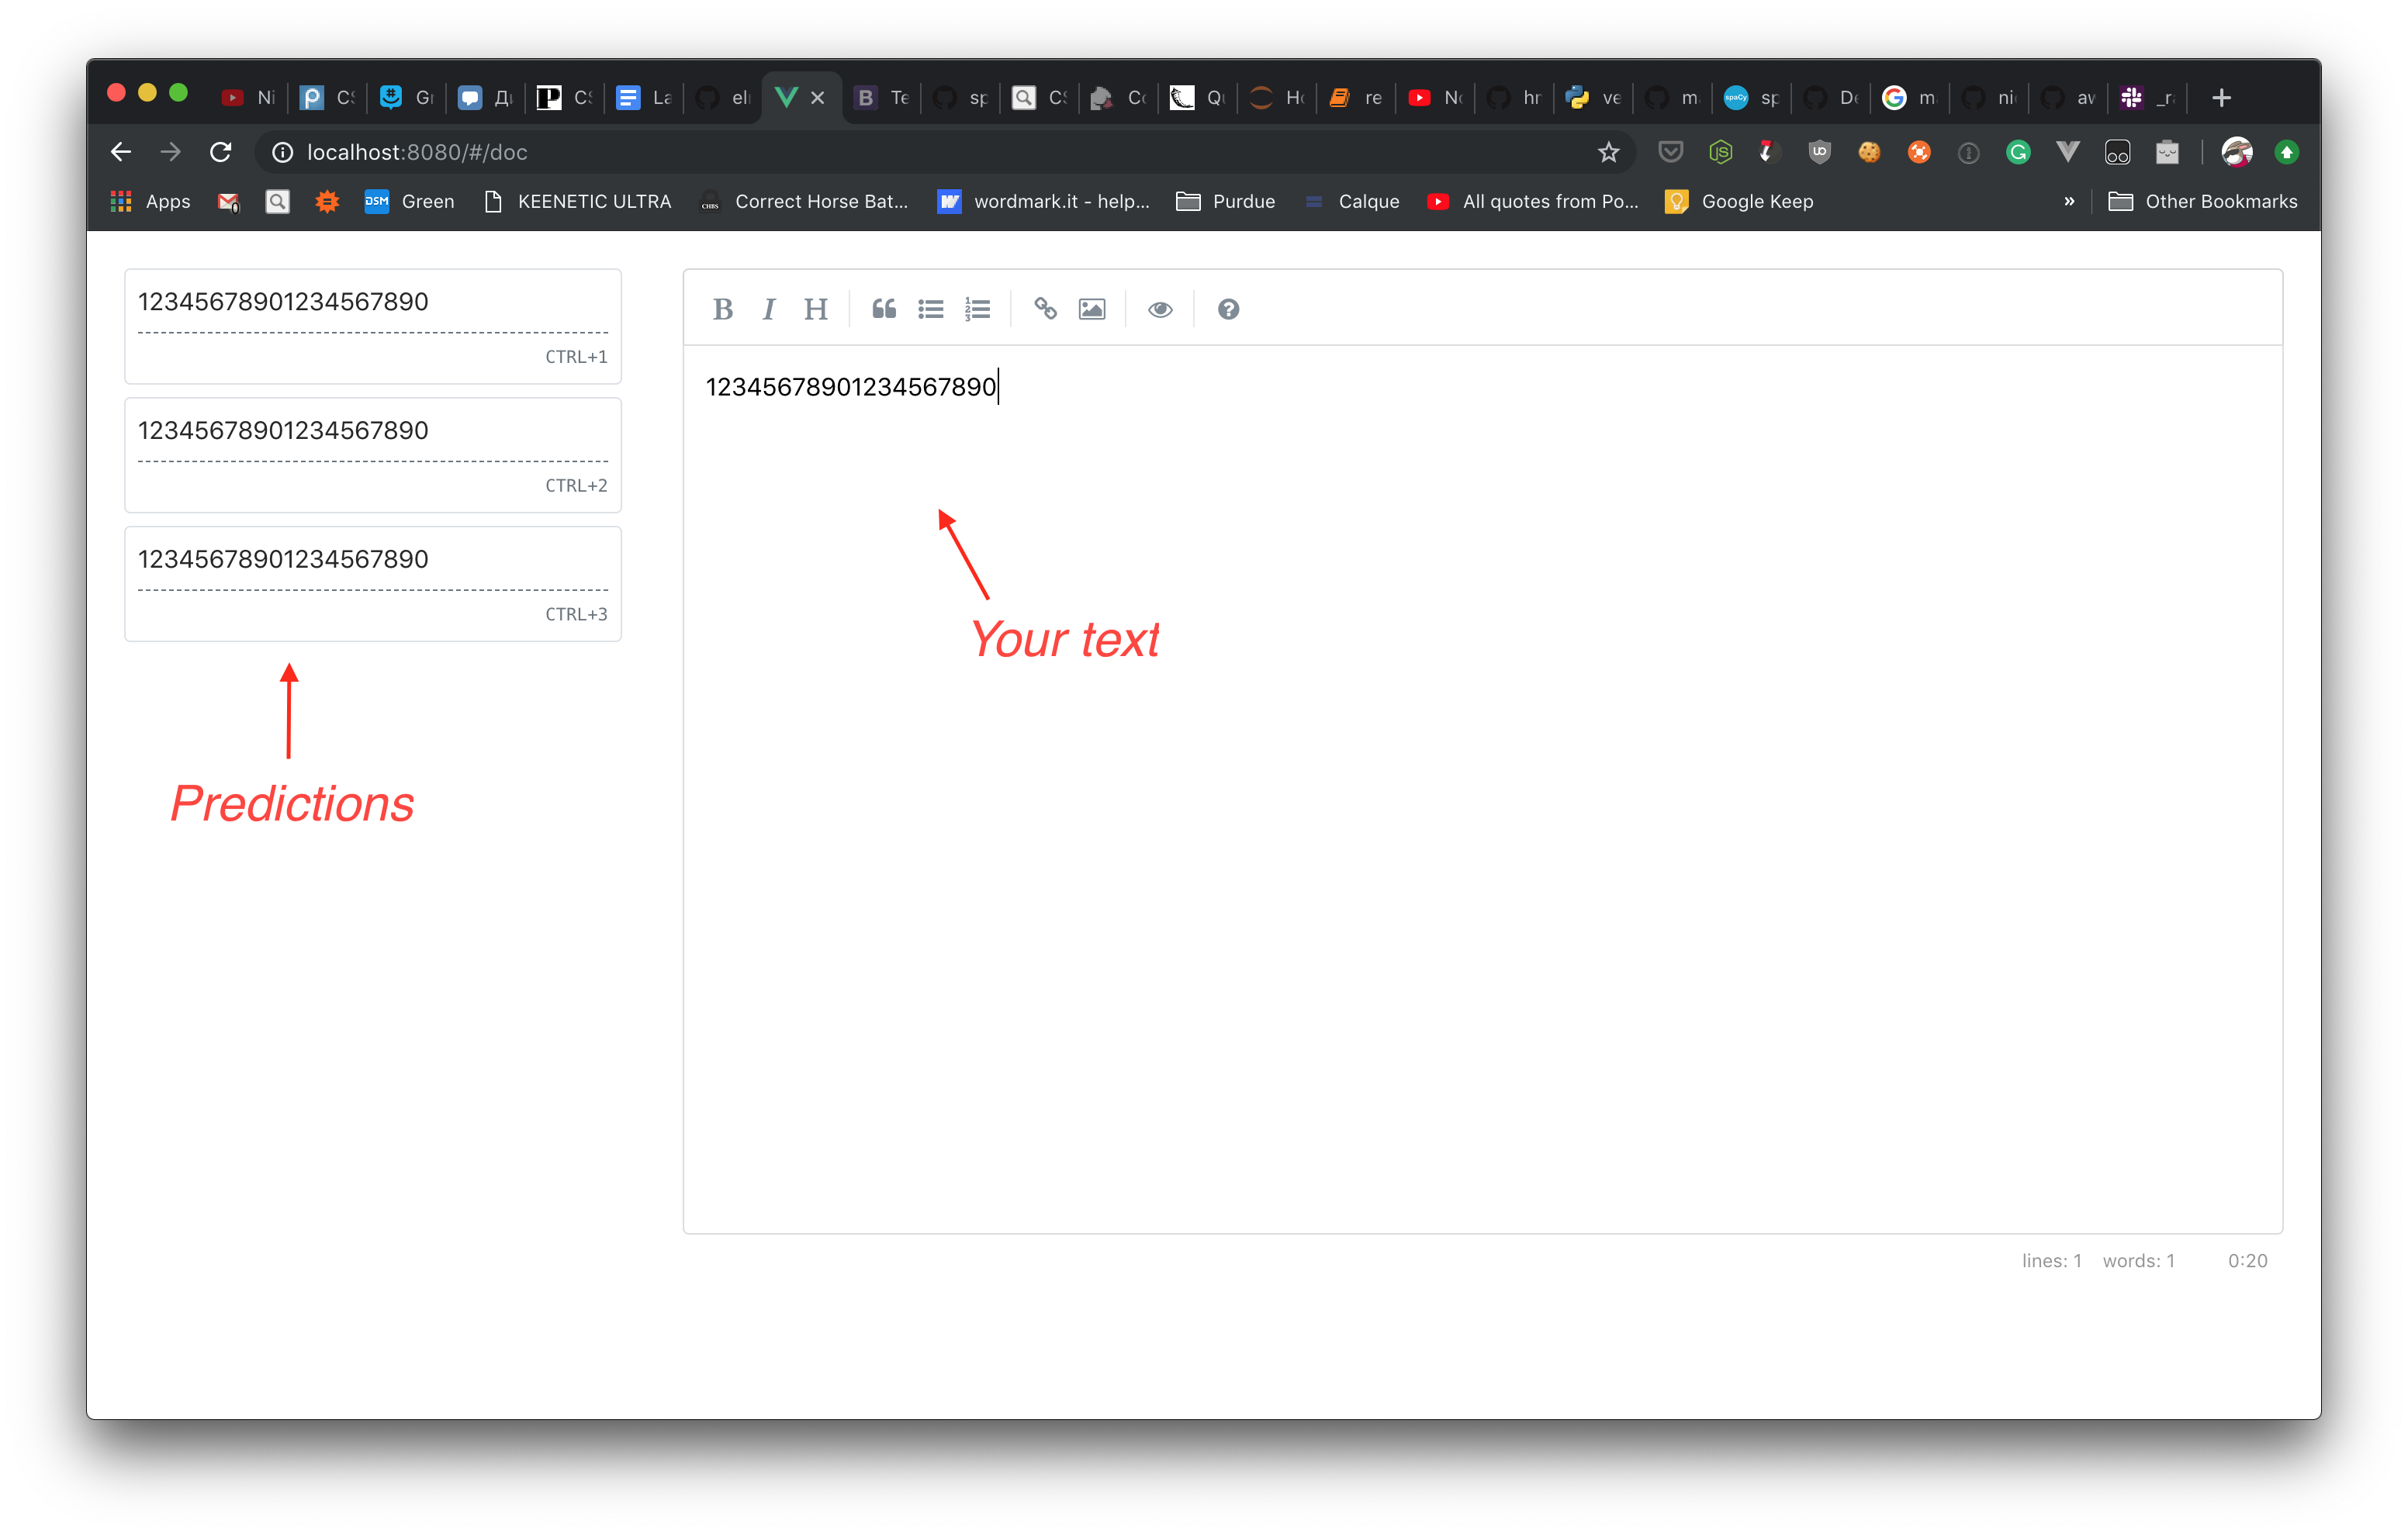Toggle markdown preview with eye icon
This screenshot has height=1534, width=2408.
[1160, 309]
